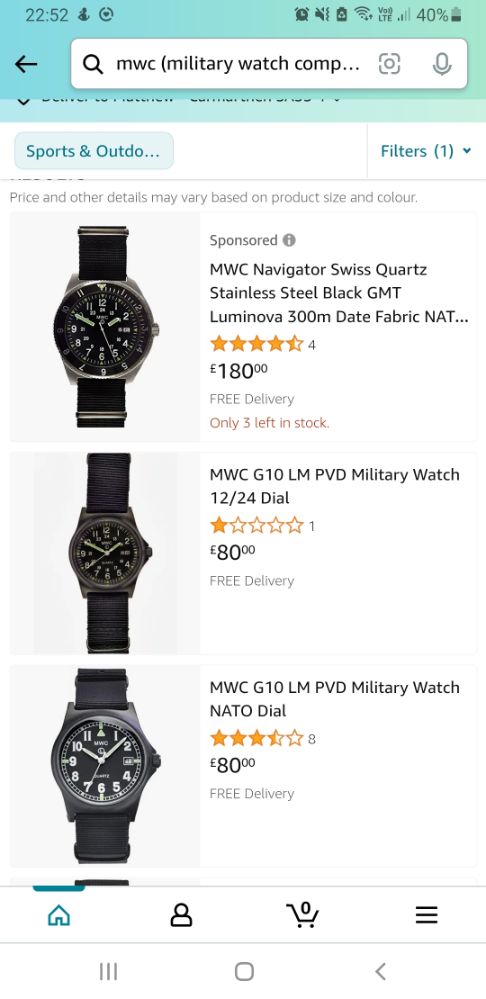
Task: Tap the £180 price of Navigator watch
Action: pyautogui.click(x=239, y=370)
